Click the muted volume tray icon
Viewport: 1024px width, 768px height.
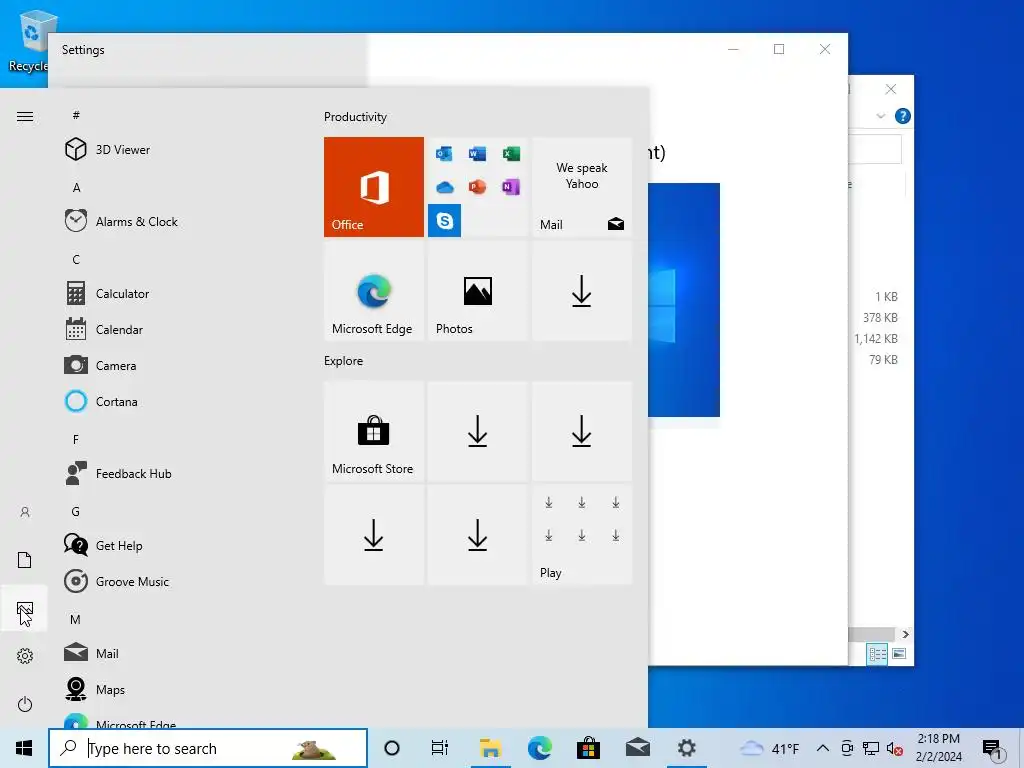click(x=895, y=748)
